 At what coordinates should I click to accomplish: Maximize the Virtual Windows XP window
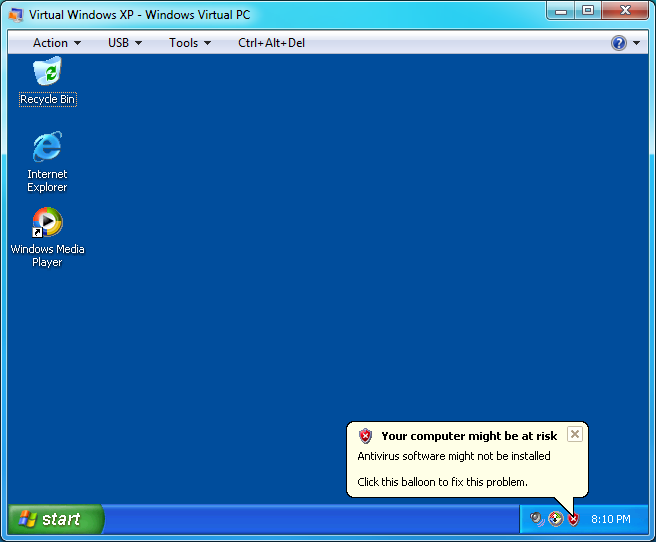(x=588, y=11)
